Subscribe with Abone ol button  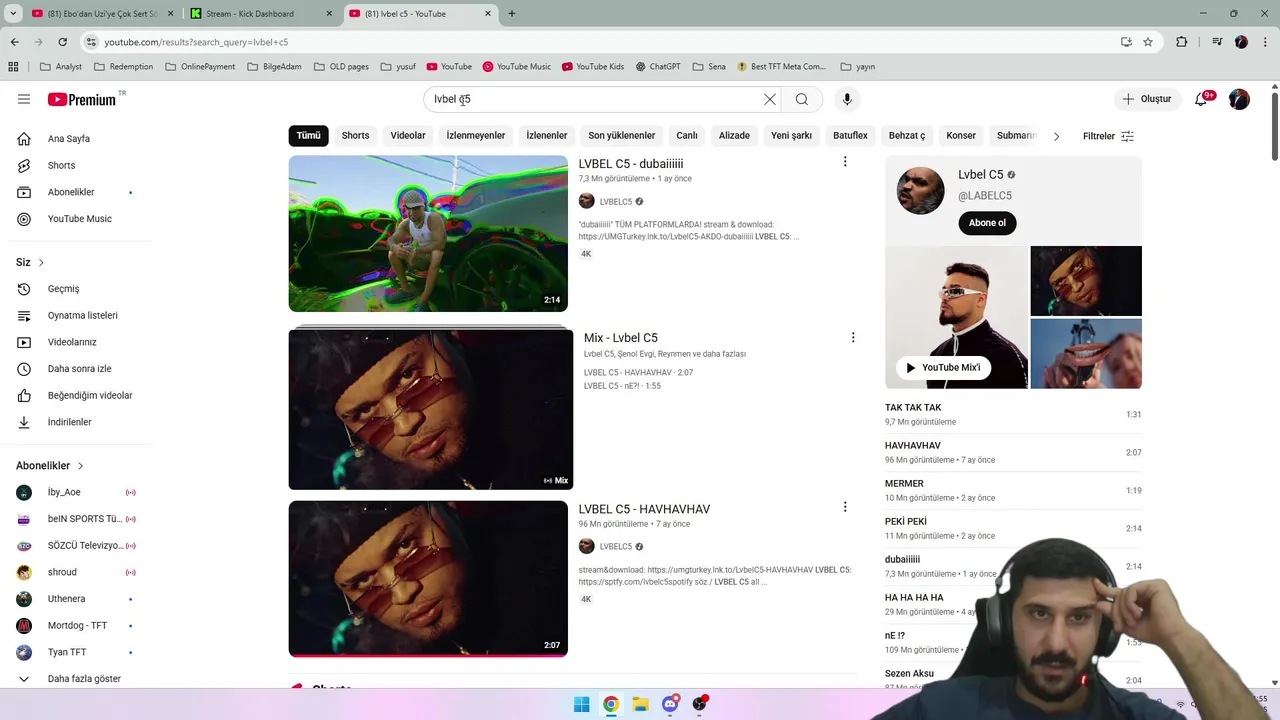987,223
